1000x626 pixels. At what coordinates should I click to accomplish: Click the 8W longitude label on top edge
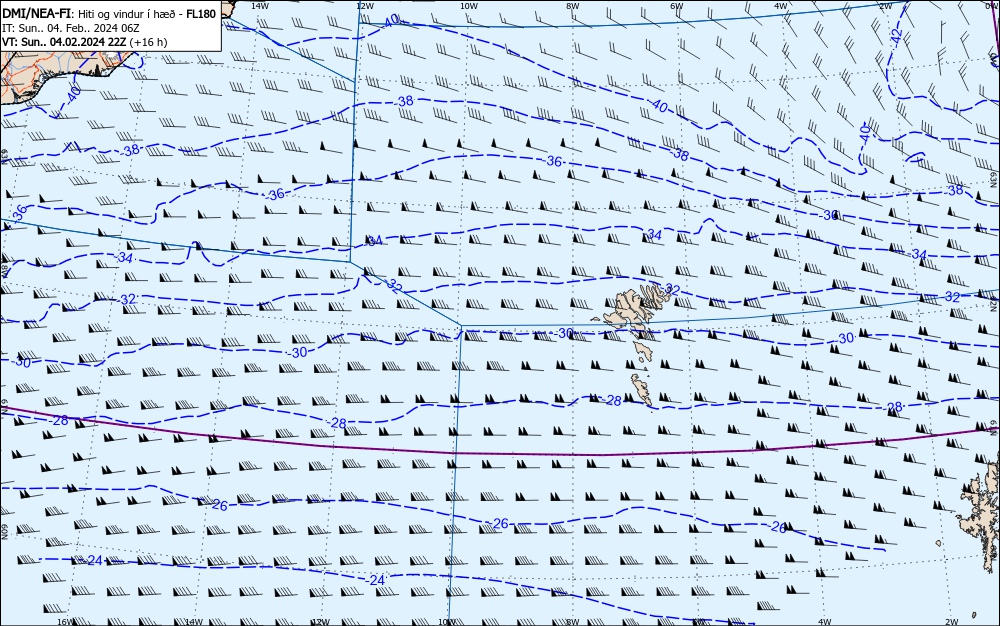point(573,6)
